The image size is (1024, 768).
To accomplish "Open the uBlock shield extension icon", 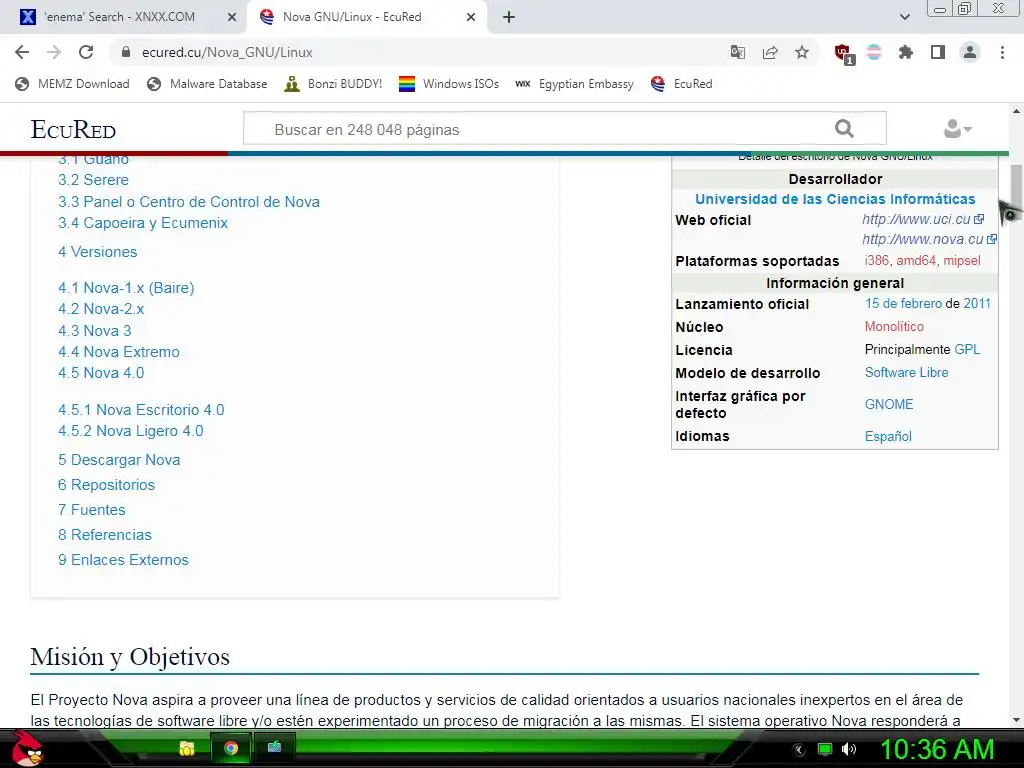I will pyautogui.click(x=844, y=54).
